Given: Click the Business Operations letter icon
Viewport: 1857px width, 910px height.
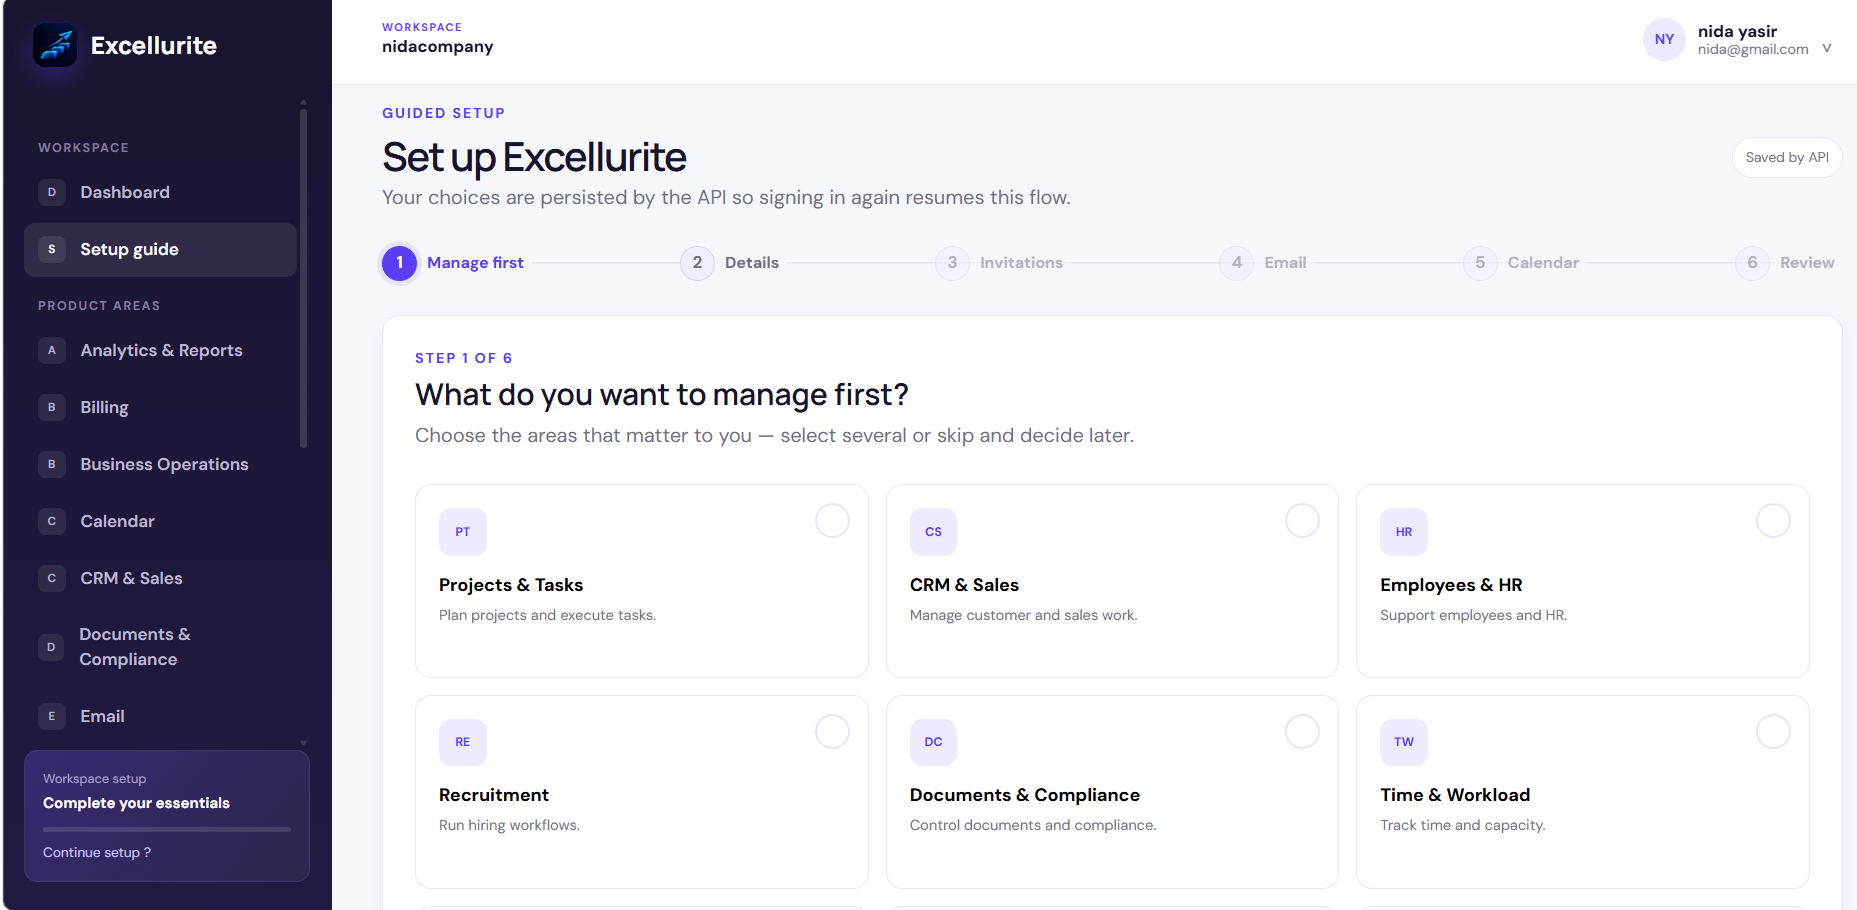Looking at the screenshot, I should [x=52, y=464].
